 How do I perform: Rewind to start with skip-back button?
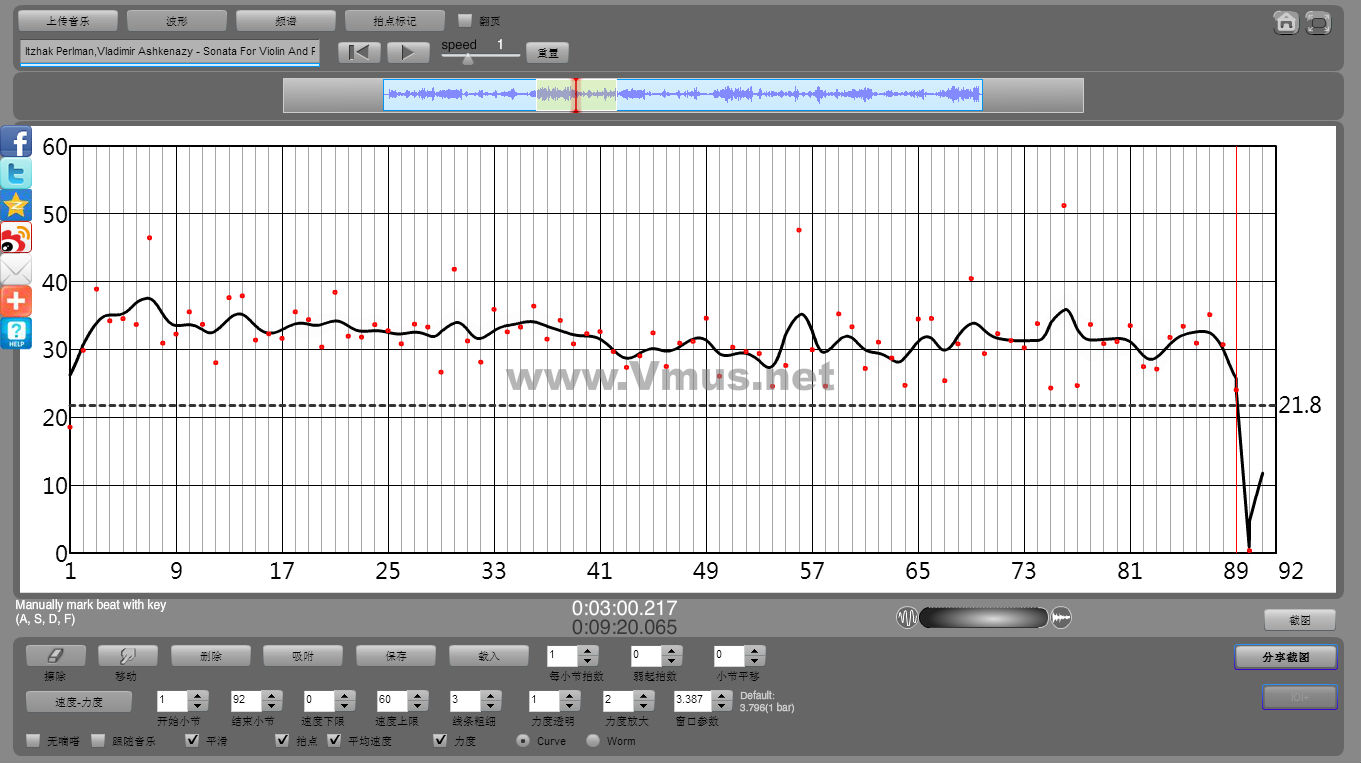click(x=358, y=53)
